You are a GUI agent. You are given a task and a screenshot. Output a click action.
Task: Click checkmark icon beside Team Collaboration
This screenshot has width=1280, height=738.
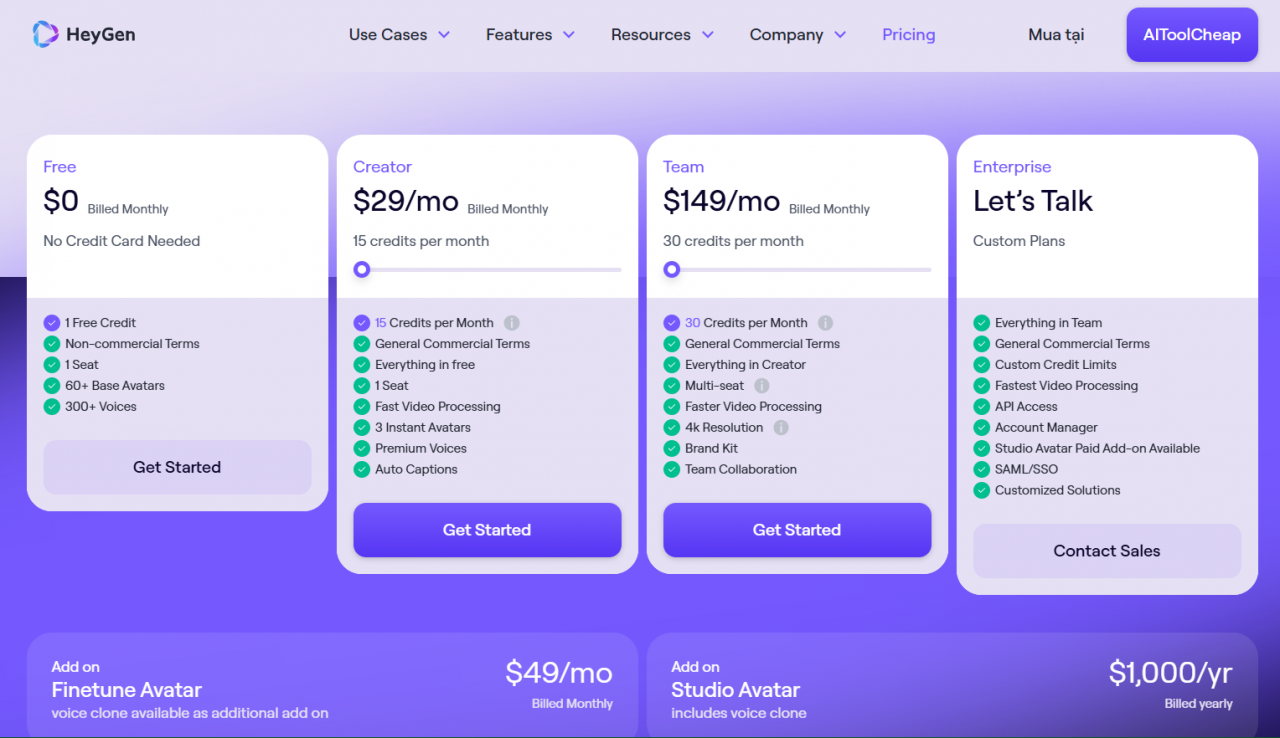coord(672,470)
